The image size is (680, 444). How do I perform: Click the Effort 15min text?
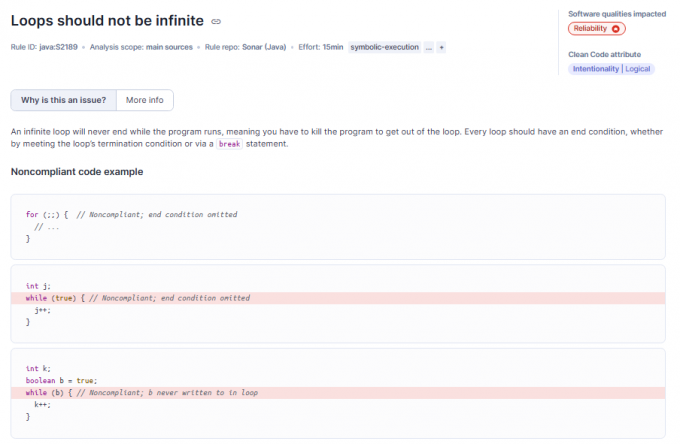(320, 47)
